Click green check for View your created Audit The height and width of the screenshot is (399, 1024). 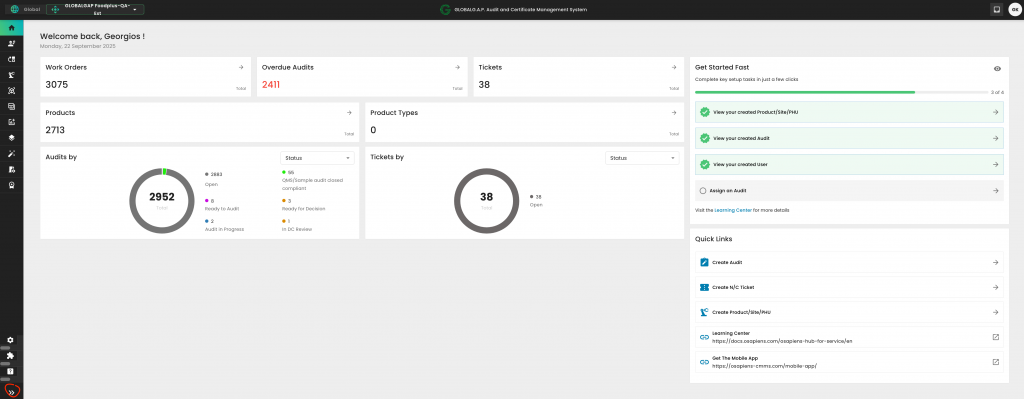pos(705,138)
